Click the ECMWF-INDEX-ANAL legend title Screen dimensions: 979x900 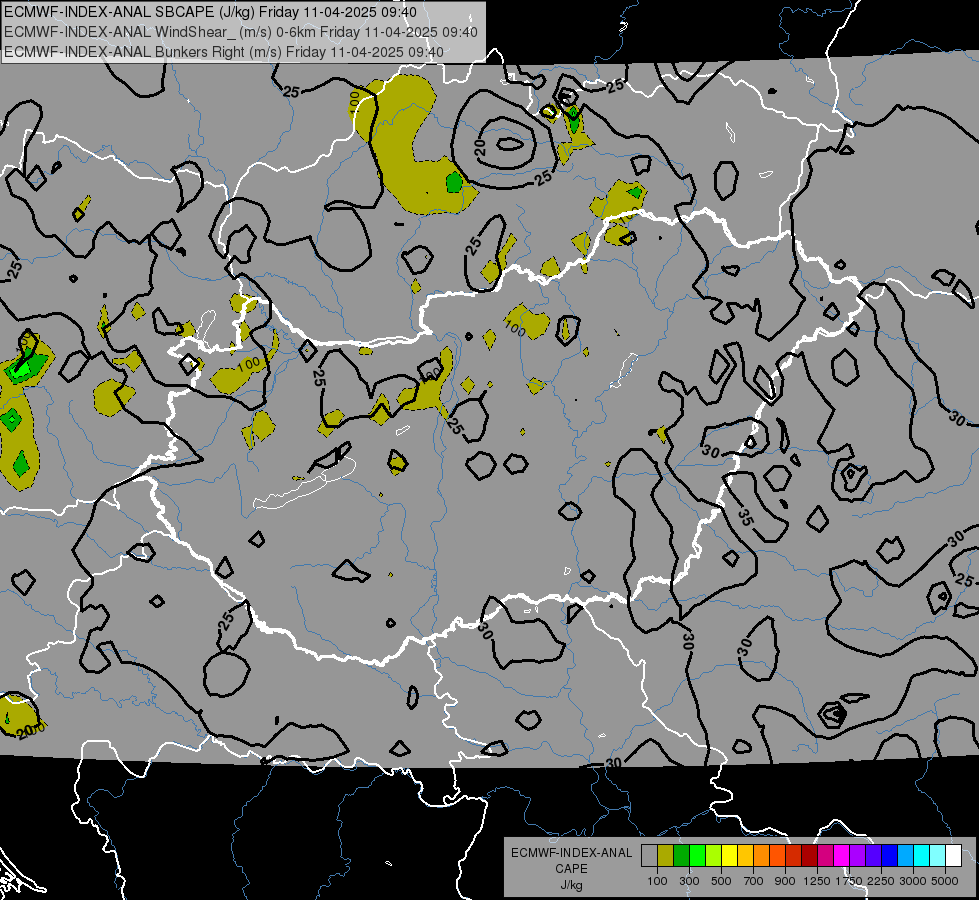[x=571, y=853]
